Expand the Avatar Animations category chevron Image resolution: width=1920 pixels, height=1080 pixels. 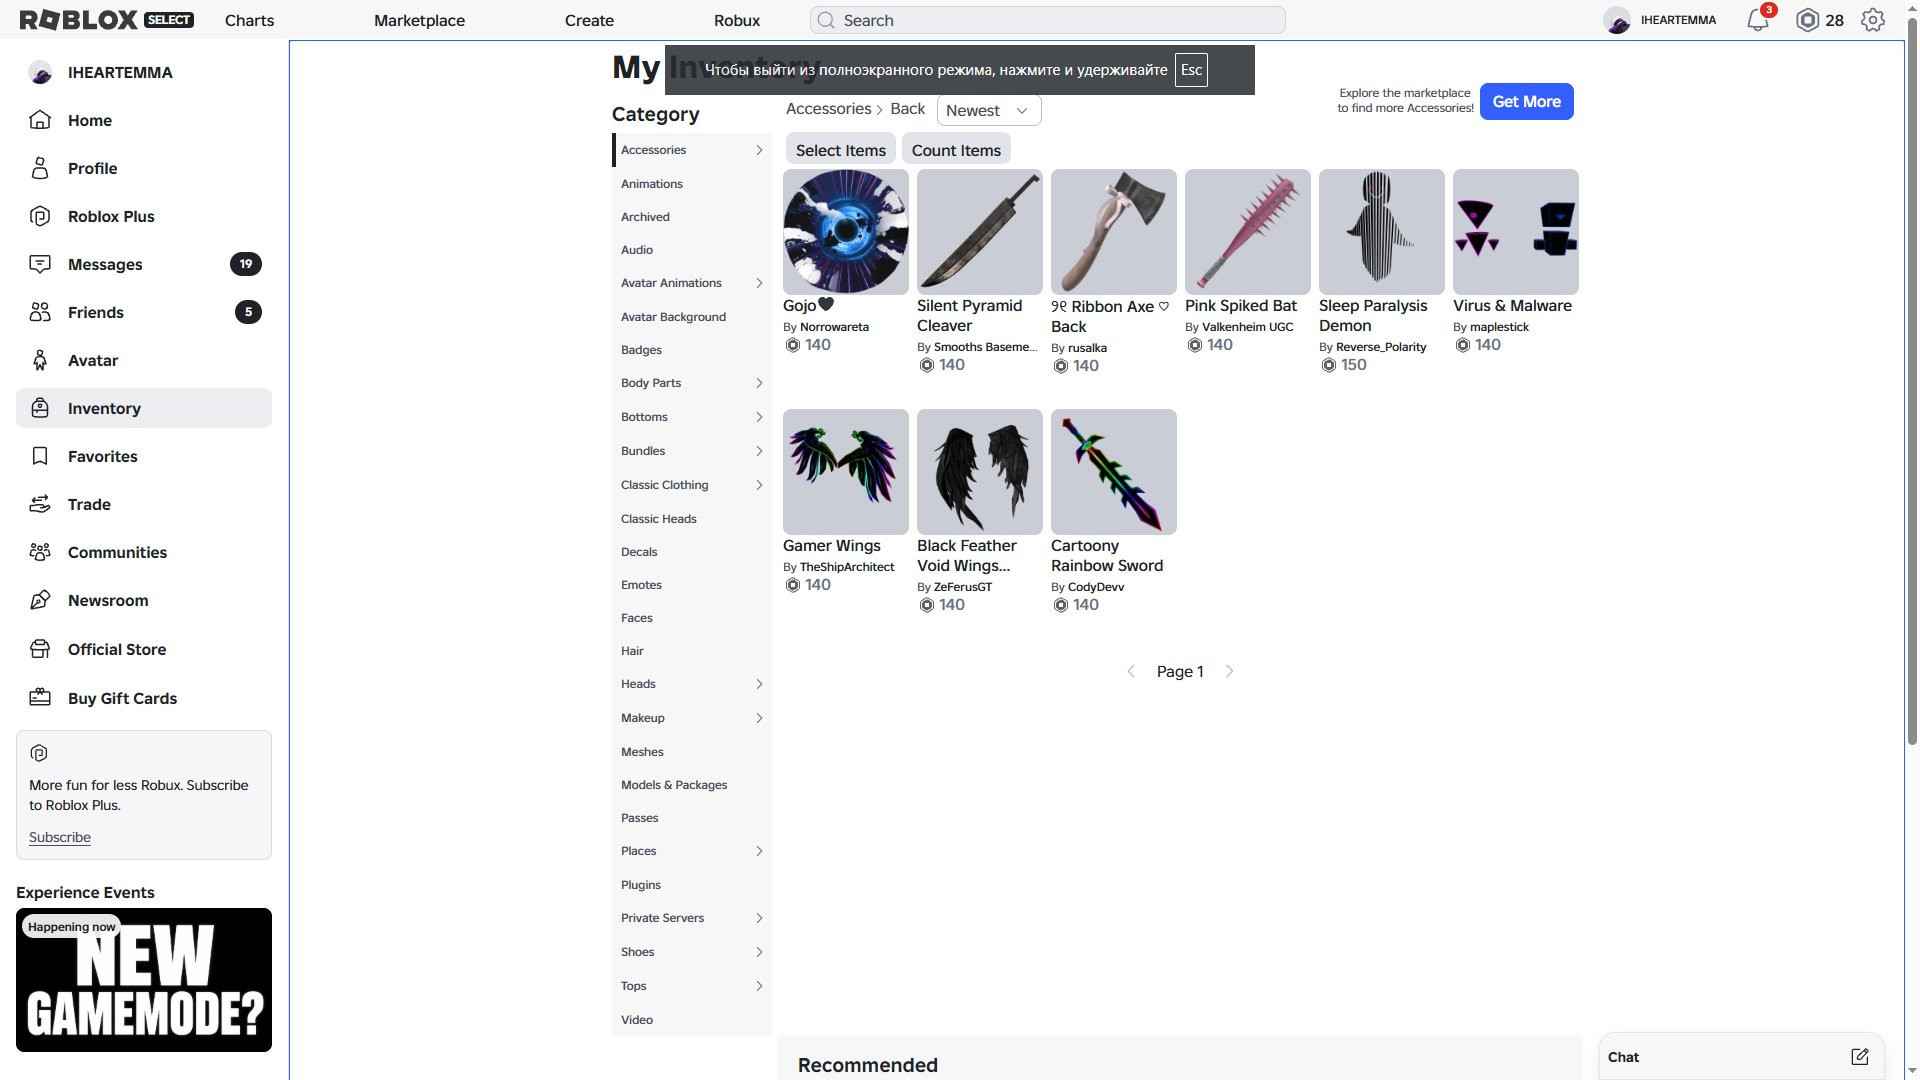click(x=759, y=283)
